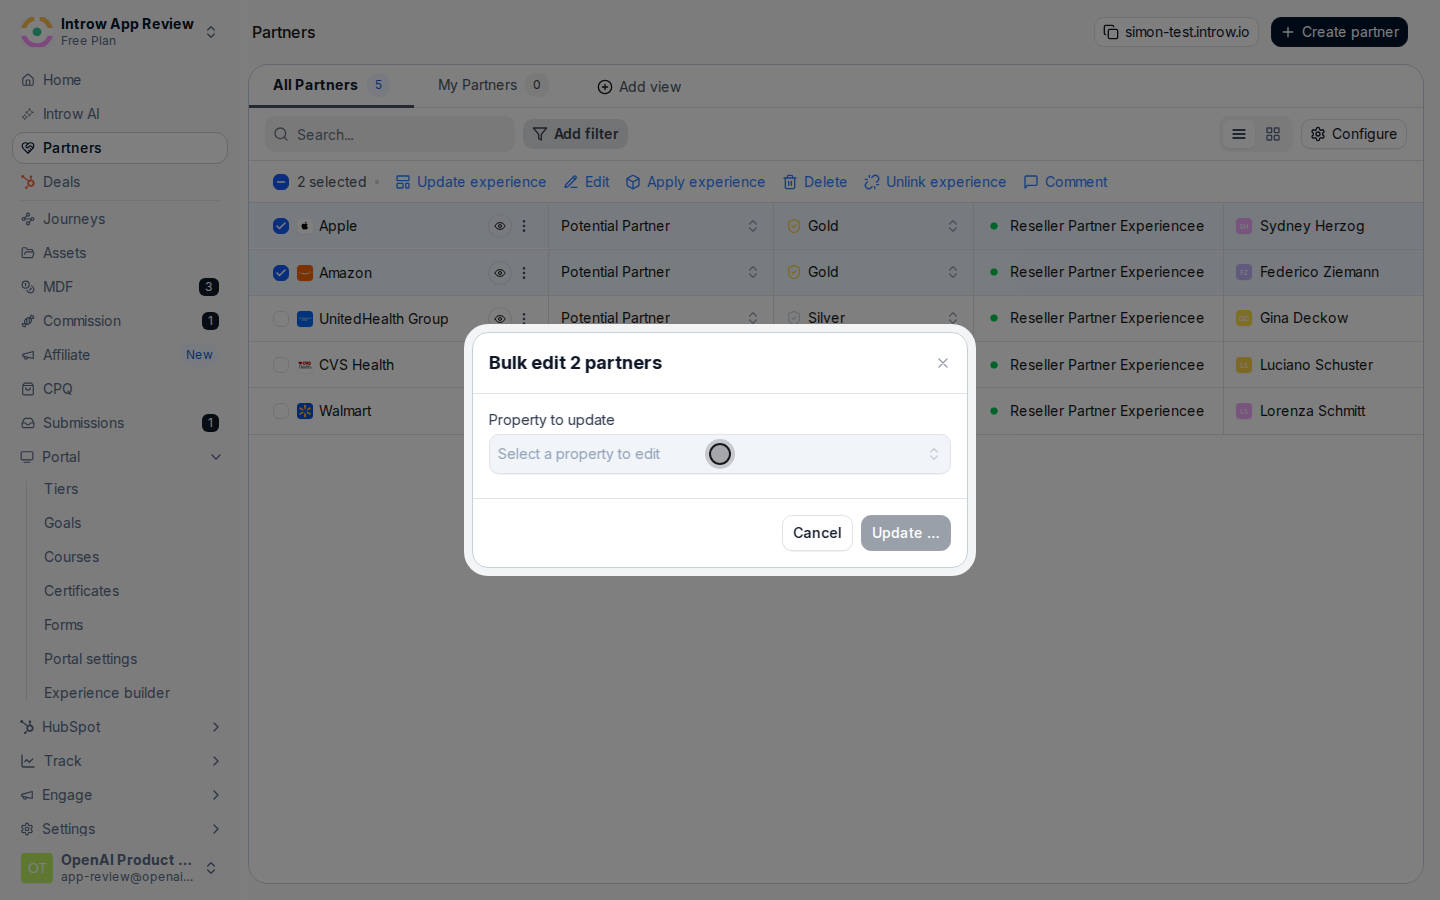Check the Walmart partner checkbox
The width and height of the screenshot is (1440, 900).
(281, 411)
